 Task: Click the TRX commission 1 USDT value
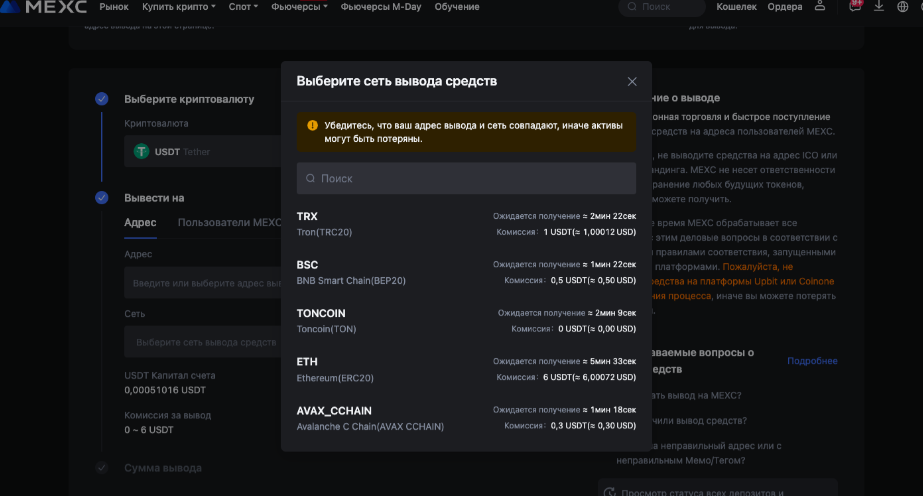coord(589,232)
